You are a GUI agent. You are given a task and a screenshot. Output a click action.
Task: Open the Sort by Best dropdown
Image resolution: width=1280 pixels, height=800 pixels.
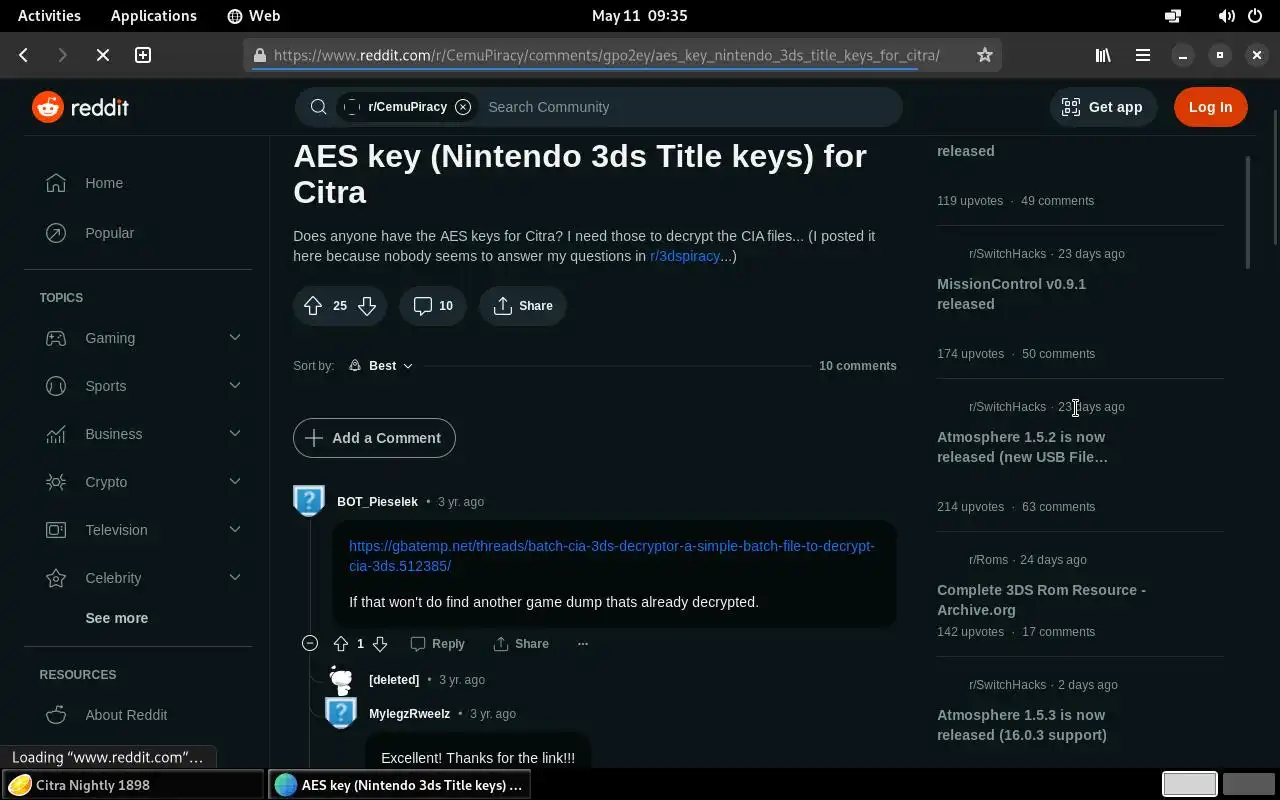tap(381, 366)
